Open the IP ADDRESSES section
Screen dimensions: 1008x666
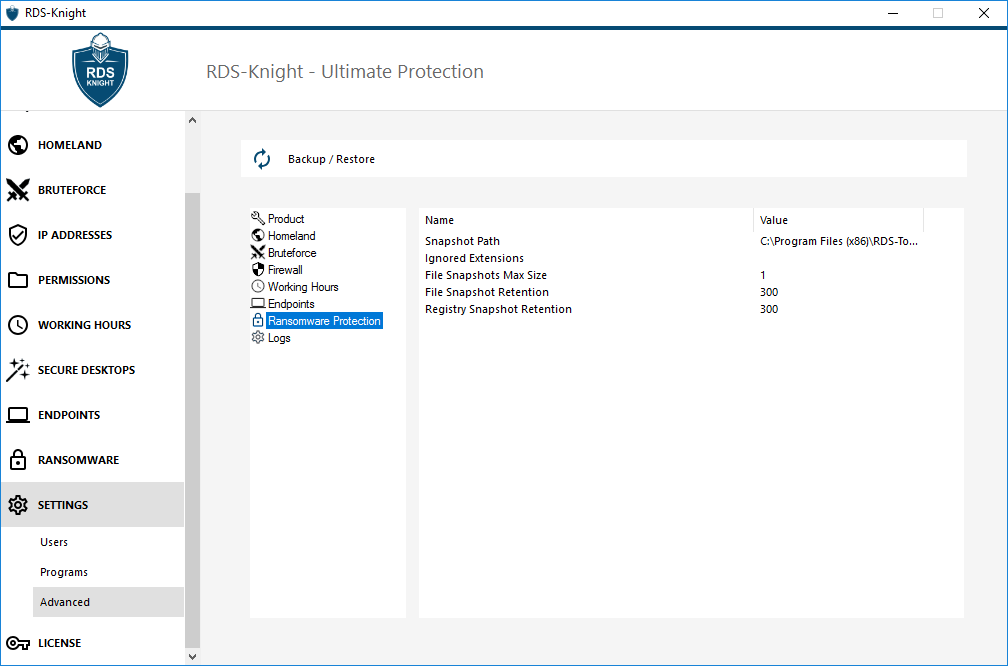93,235
